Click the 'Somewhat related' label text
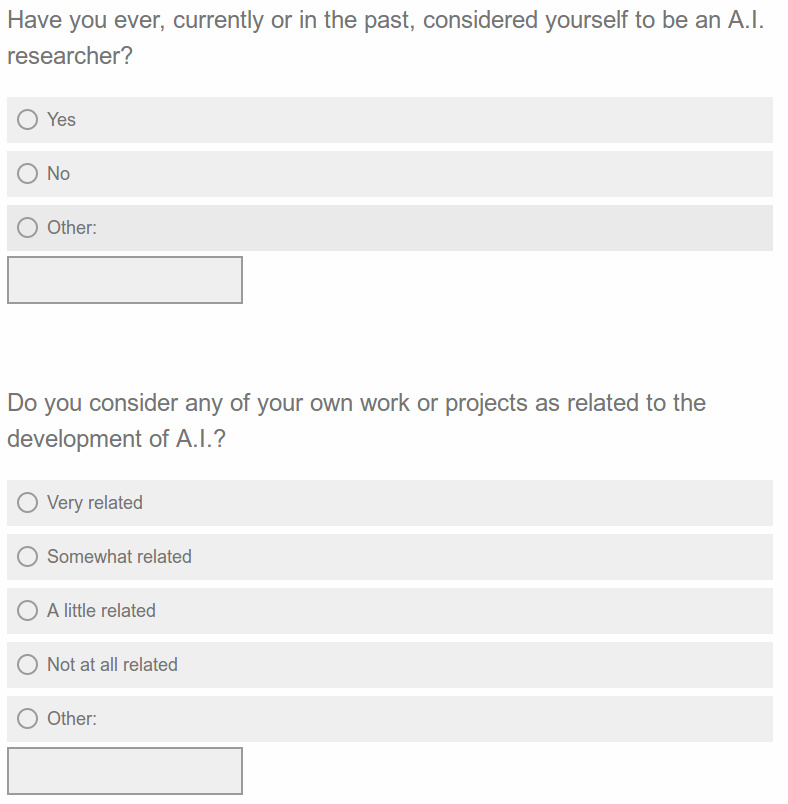Viewport: 788px width, 804px height. pos(119,556)
